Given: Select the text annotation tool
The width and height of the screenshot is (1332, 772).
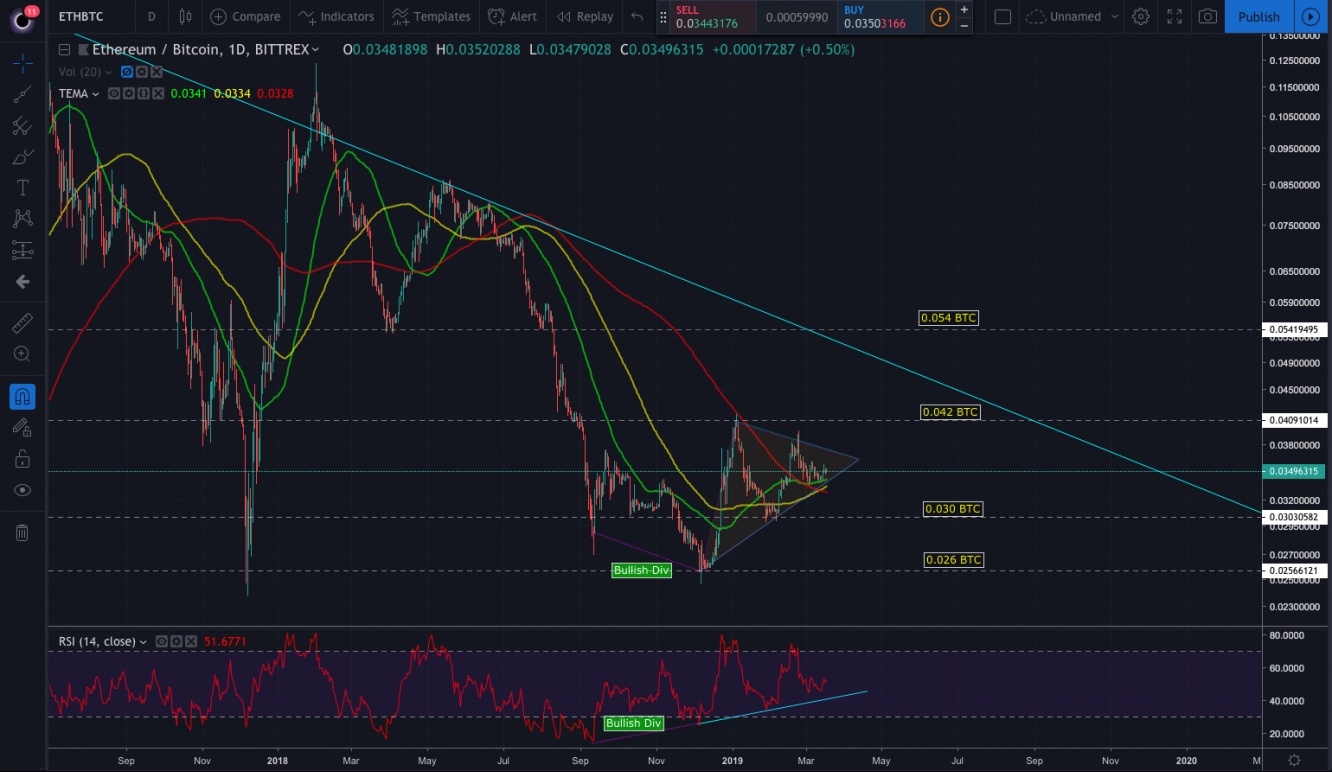Looking at the screenshot, I should (22, 188).
